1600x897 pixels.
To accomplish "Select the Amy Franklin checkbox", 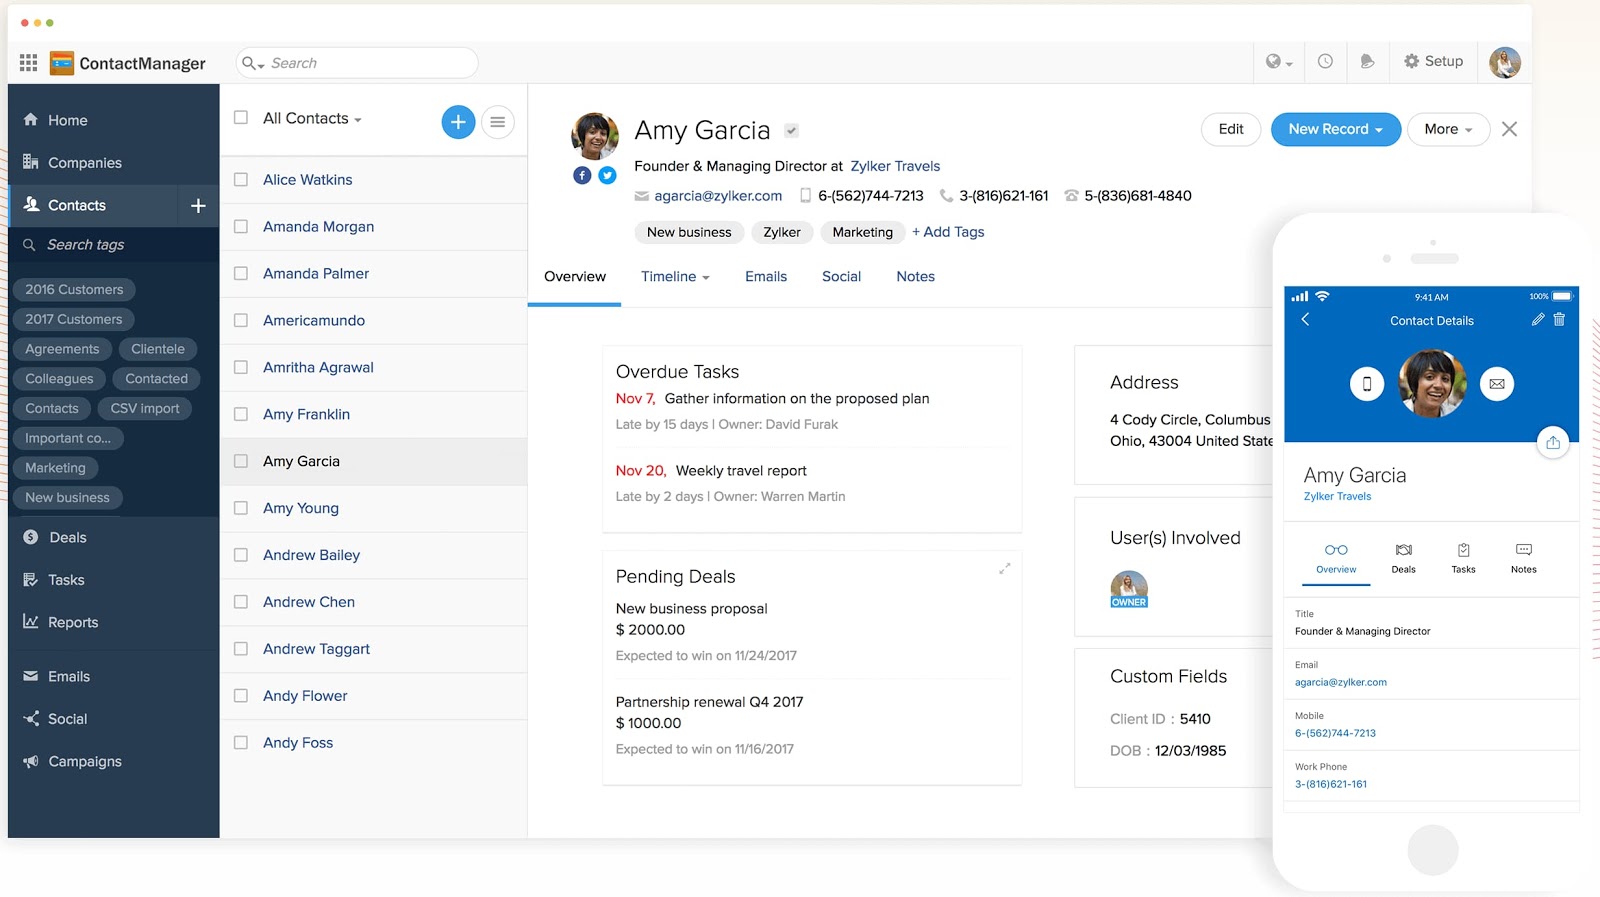I will pos(241,414).
